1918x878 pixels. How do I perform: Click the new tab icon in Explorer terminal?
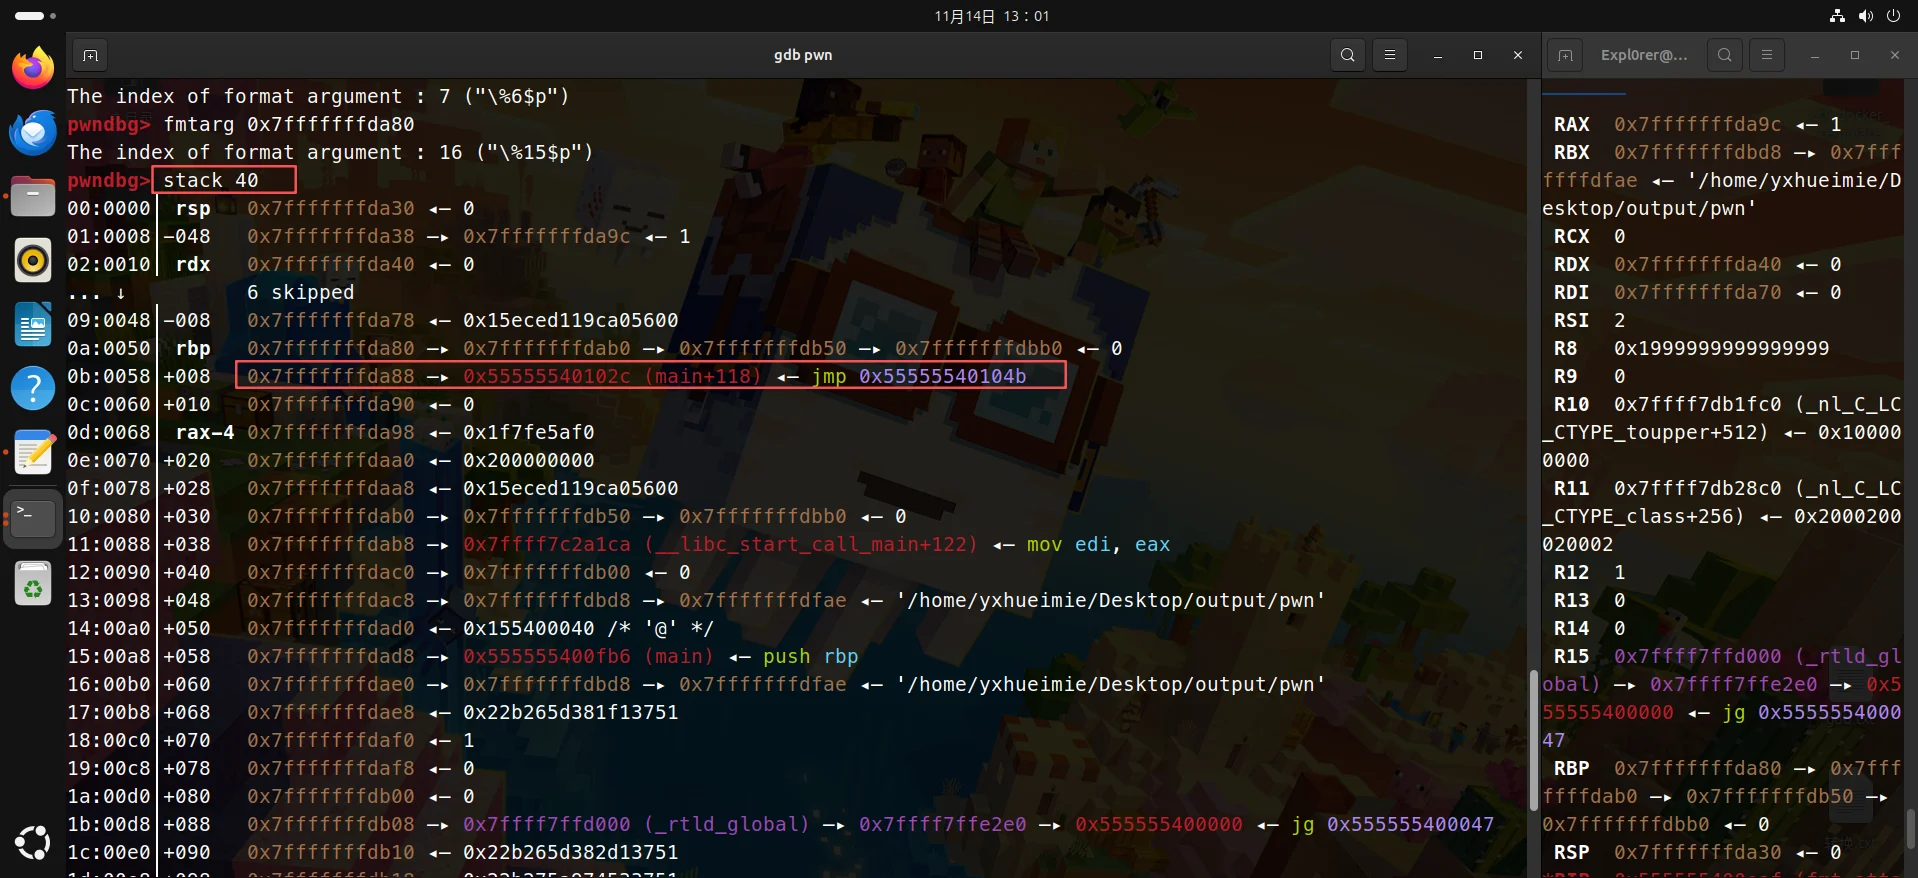(x=1565, y=55)
